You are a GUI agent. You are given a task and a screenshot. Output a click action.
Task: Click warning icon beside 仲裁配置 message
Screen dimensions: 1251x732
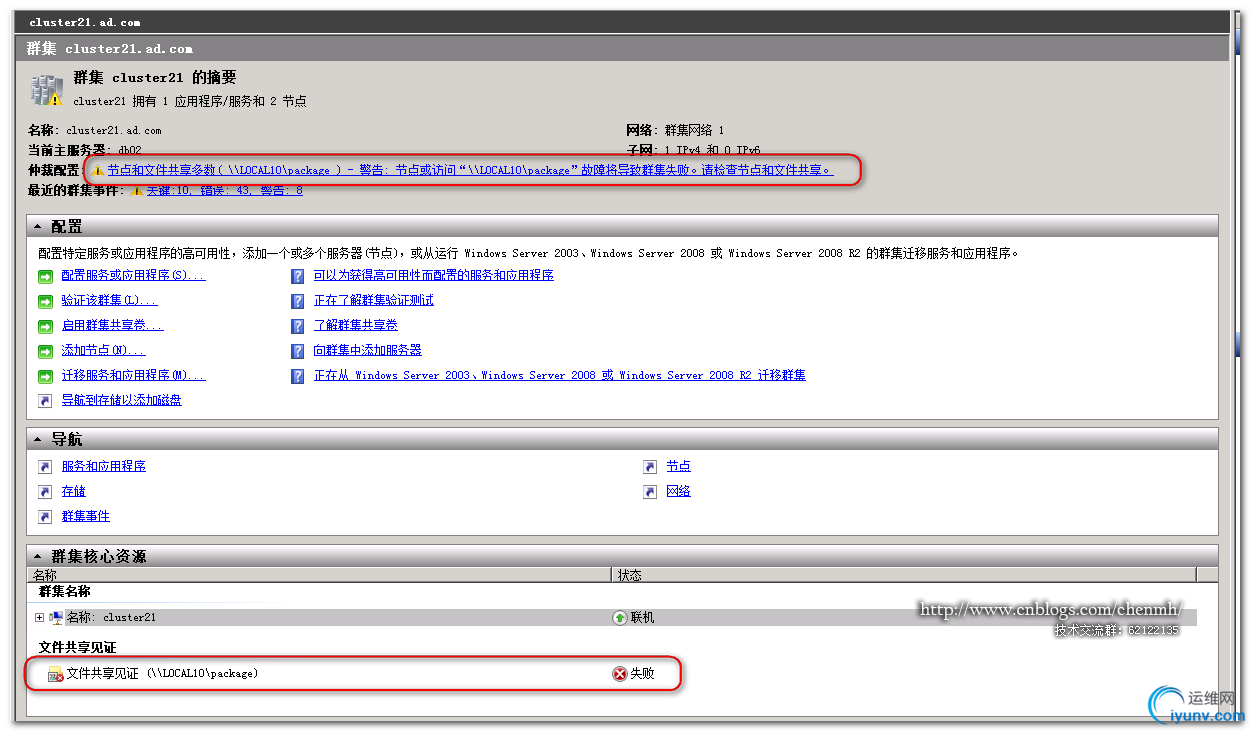[x=98, y=171]
